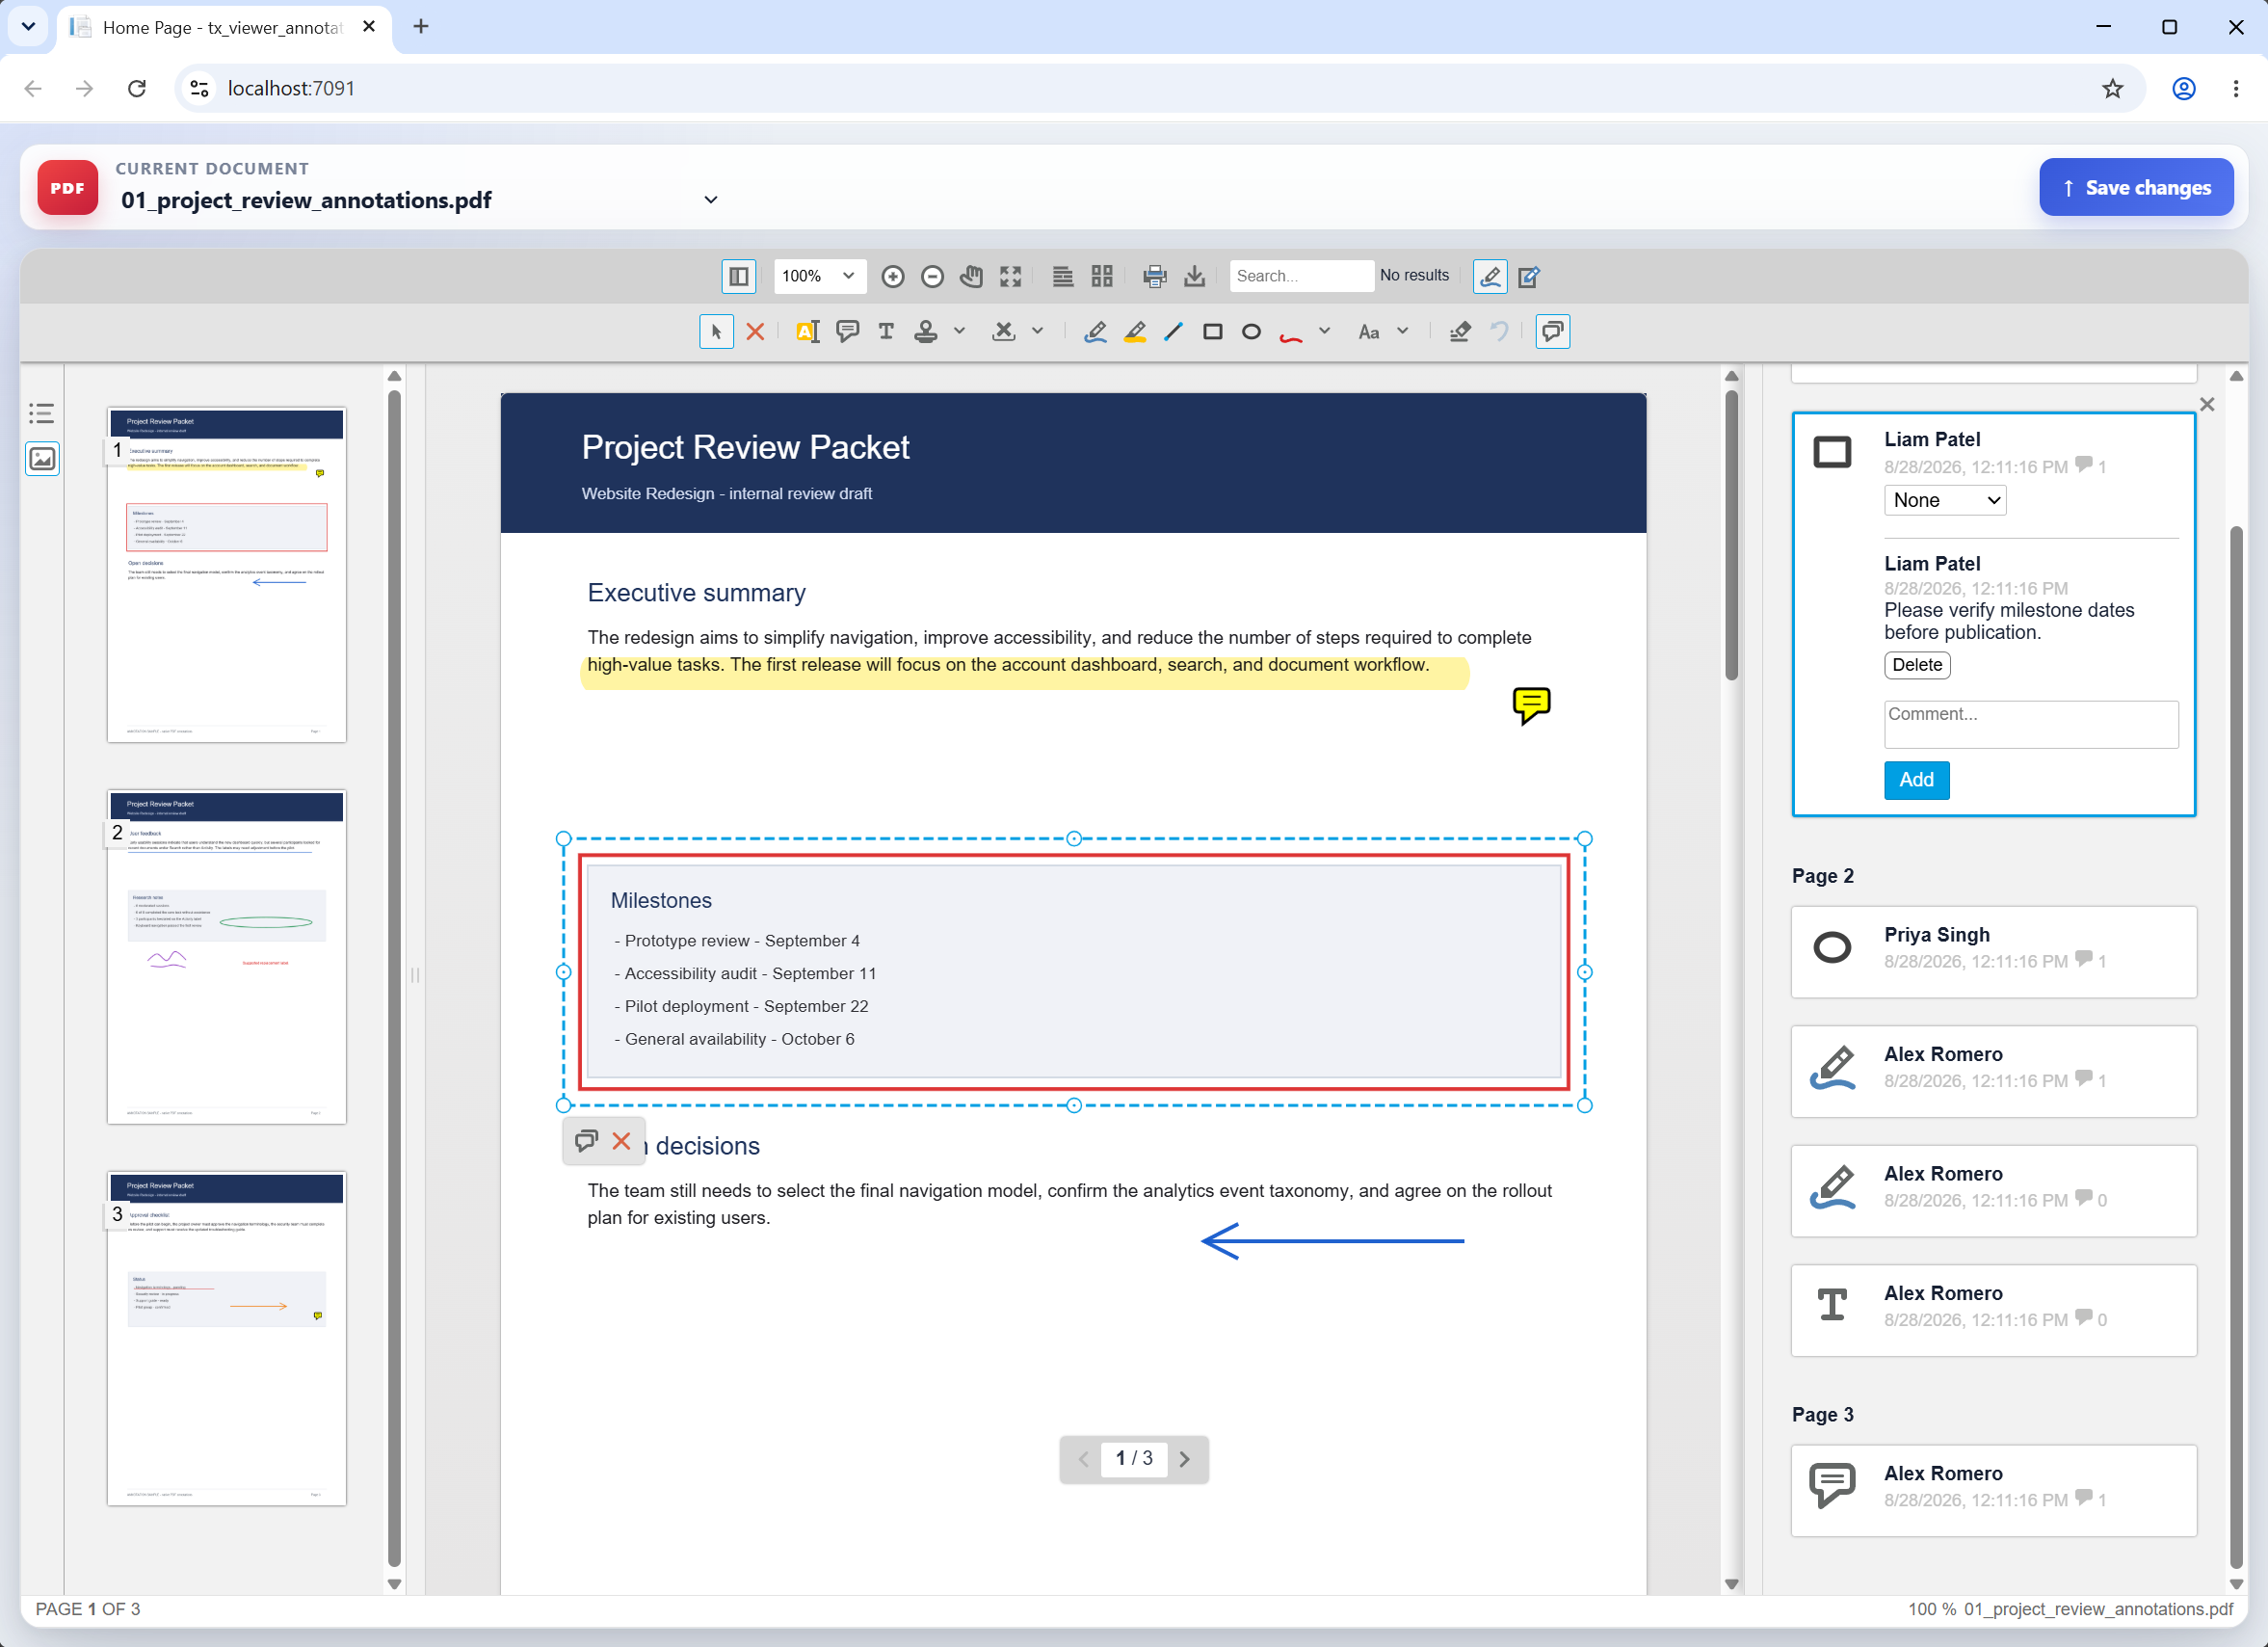Delete selected annotation via popup X

pos(621,1141)
